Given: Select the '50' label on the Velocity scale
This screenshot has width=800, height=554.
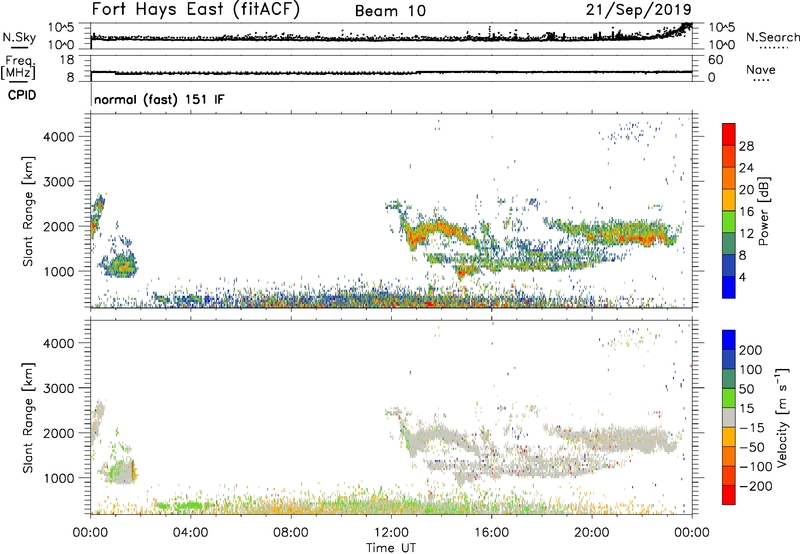Looking at the screenshot, I should click(x=746, y=389).
